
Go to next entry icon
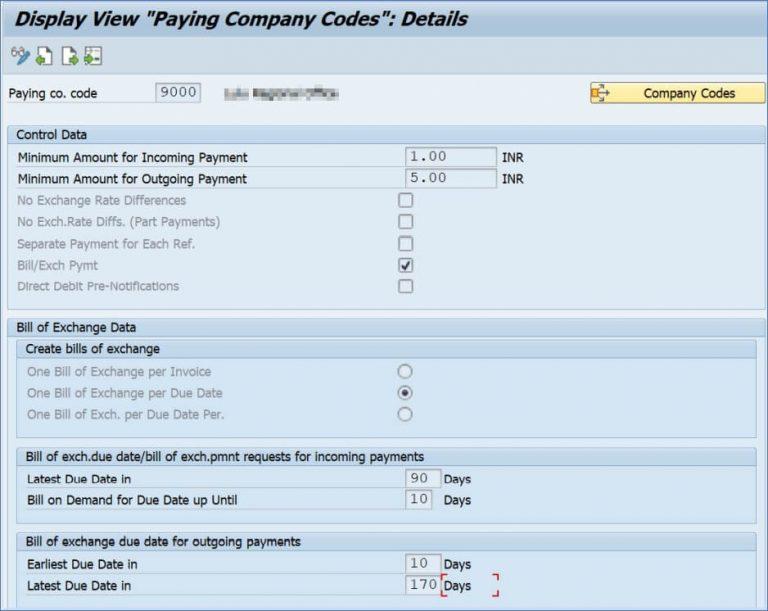click(70, 56)
